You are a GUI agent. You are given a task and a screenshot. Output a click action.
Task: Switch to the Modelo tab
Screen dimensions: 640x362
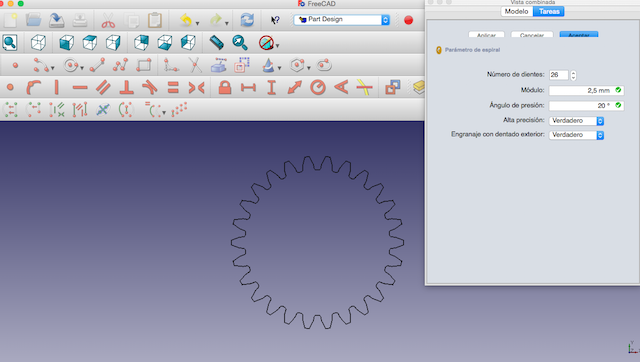516,11
